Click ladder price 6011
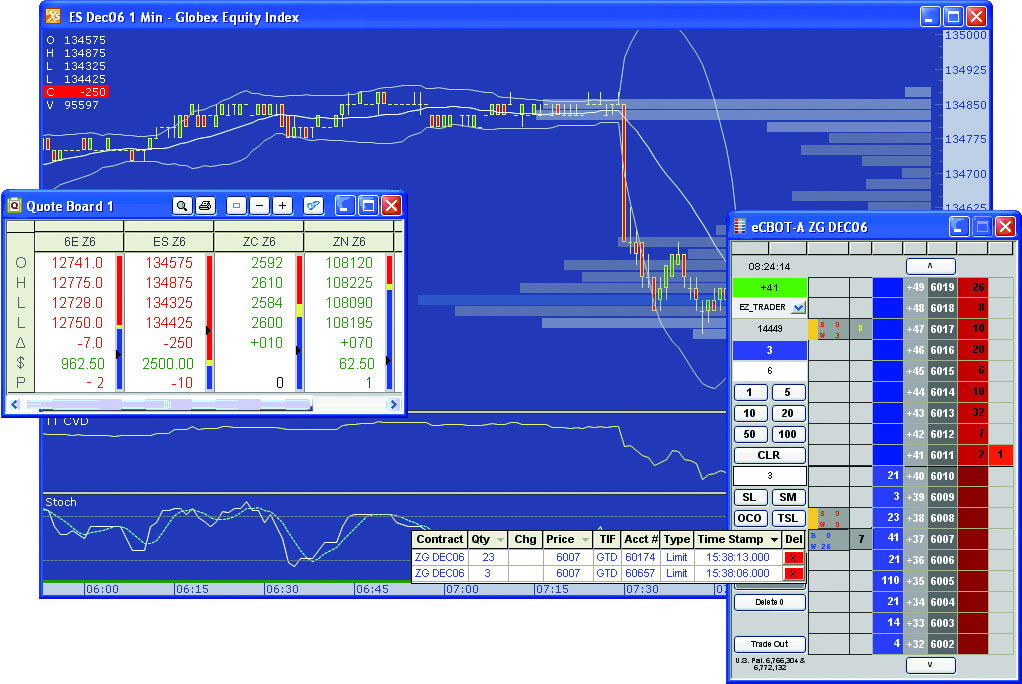 (942, 455)
